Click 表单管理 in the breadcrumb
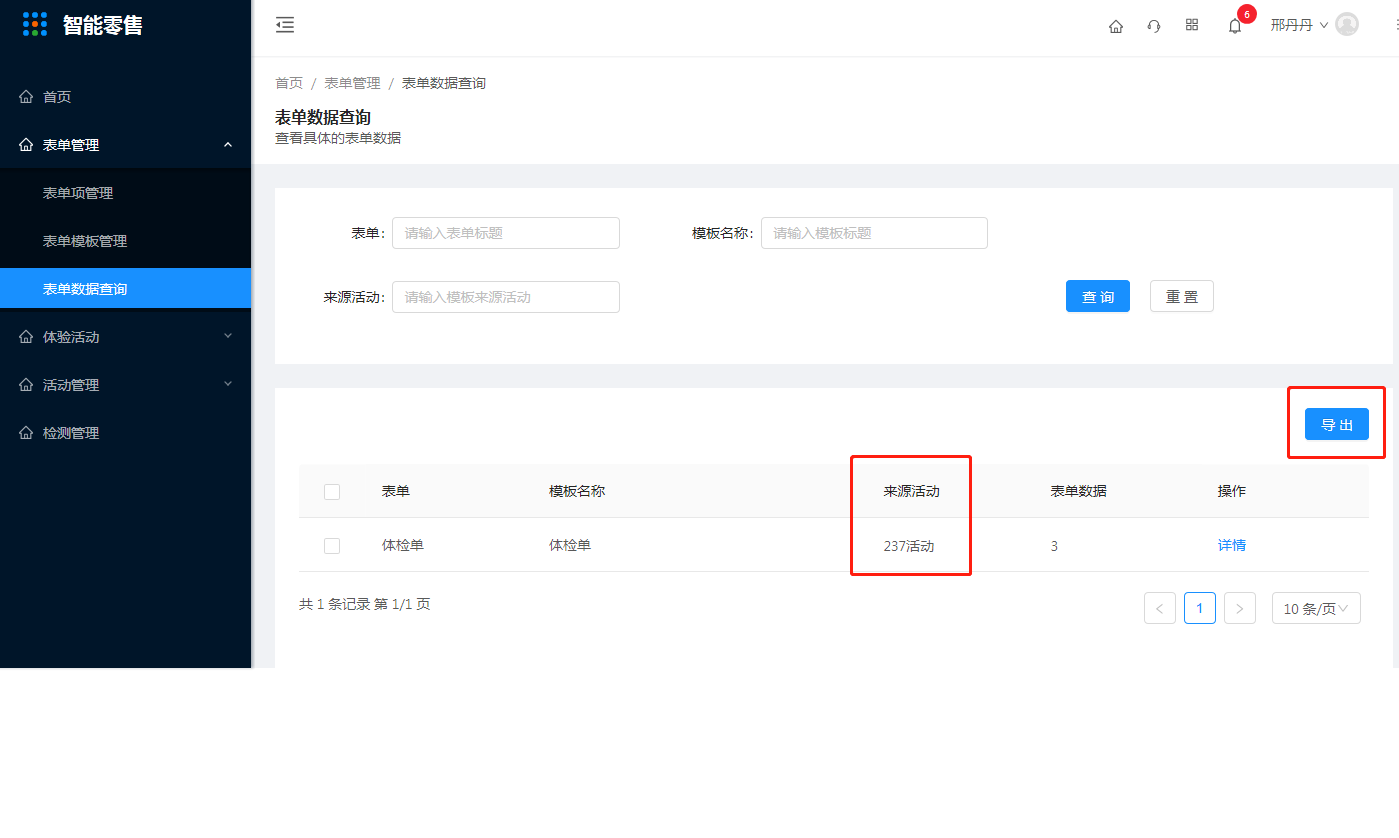Viewport: 1399px width, 838px height. [352, 83]
